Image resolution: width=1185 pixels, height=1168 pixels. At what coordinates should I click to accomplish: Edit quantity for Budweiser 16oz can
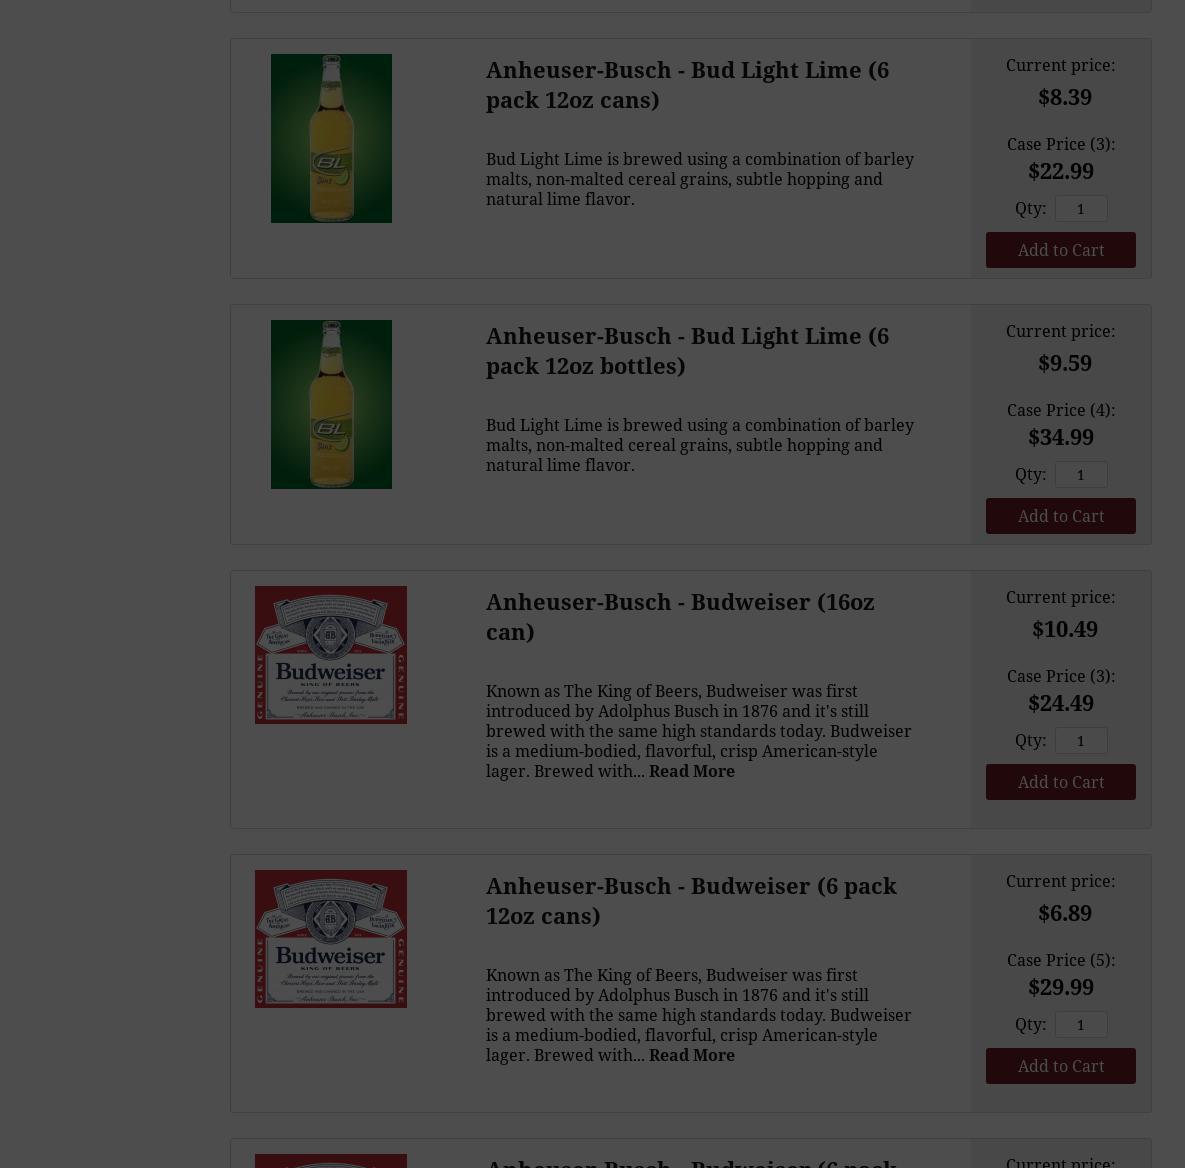click(1081, 740)
